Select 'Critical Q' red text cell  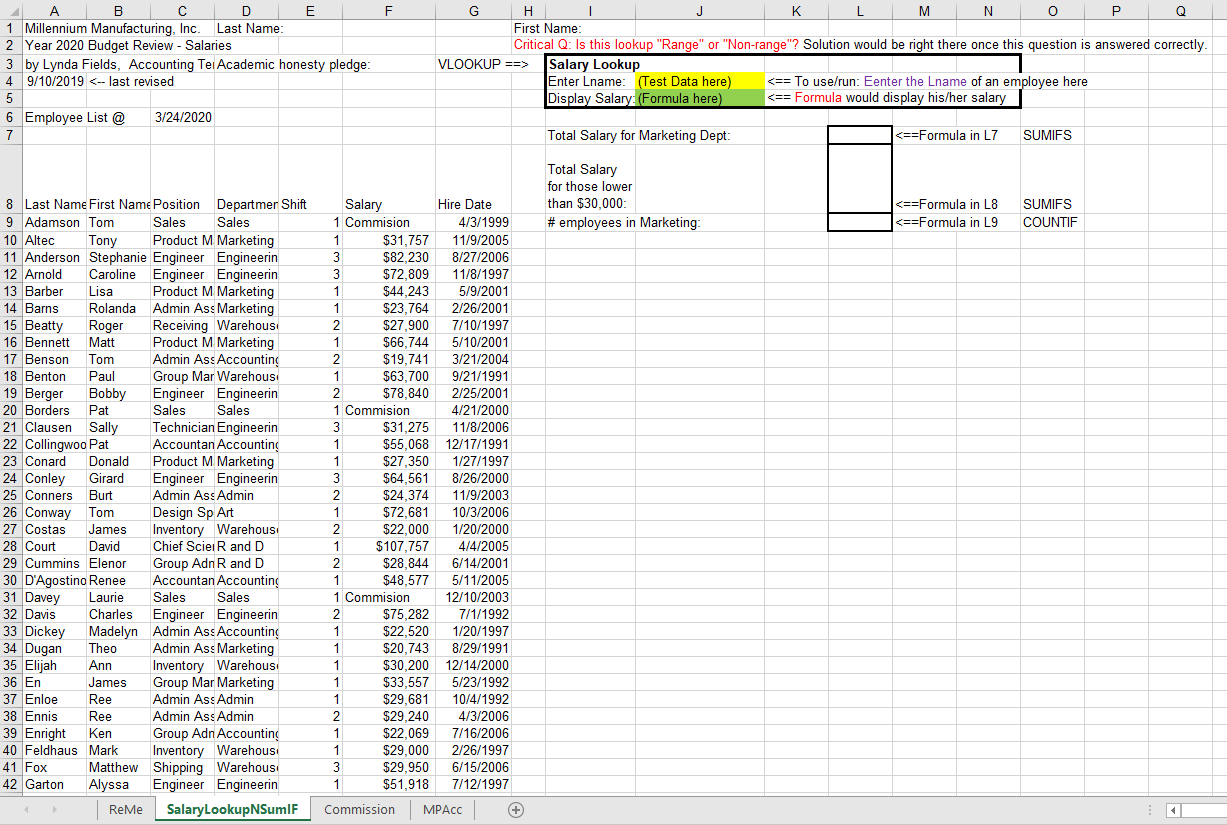pyautogui.click(x=656, y=45)
